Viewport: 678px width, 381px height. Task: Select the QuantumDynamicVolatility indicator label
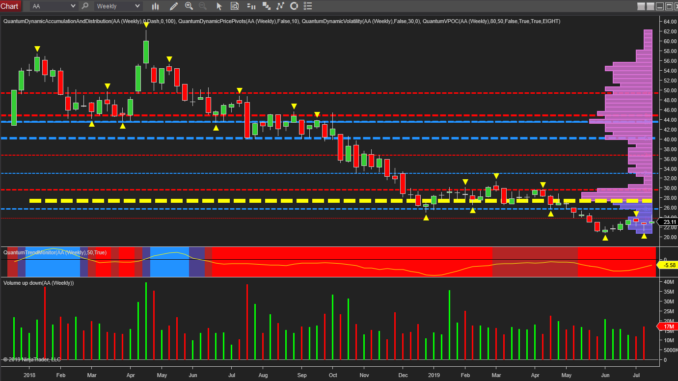click(x=361, y=21)
